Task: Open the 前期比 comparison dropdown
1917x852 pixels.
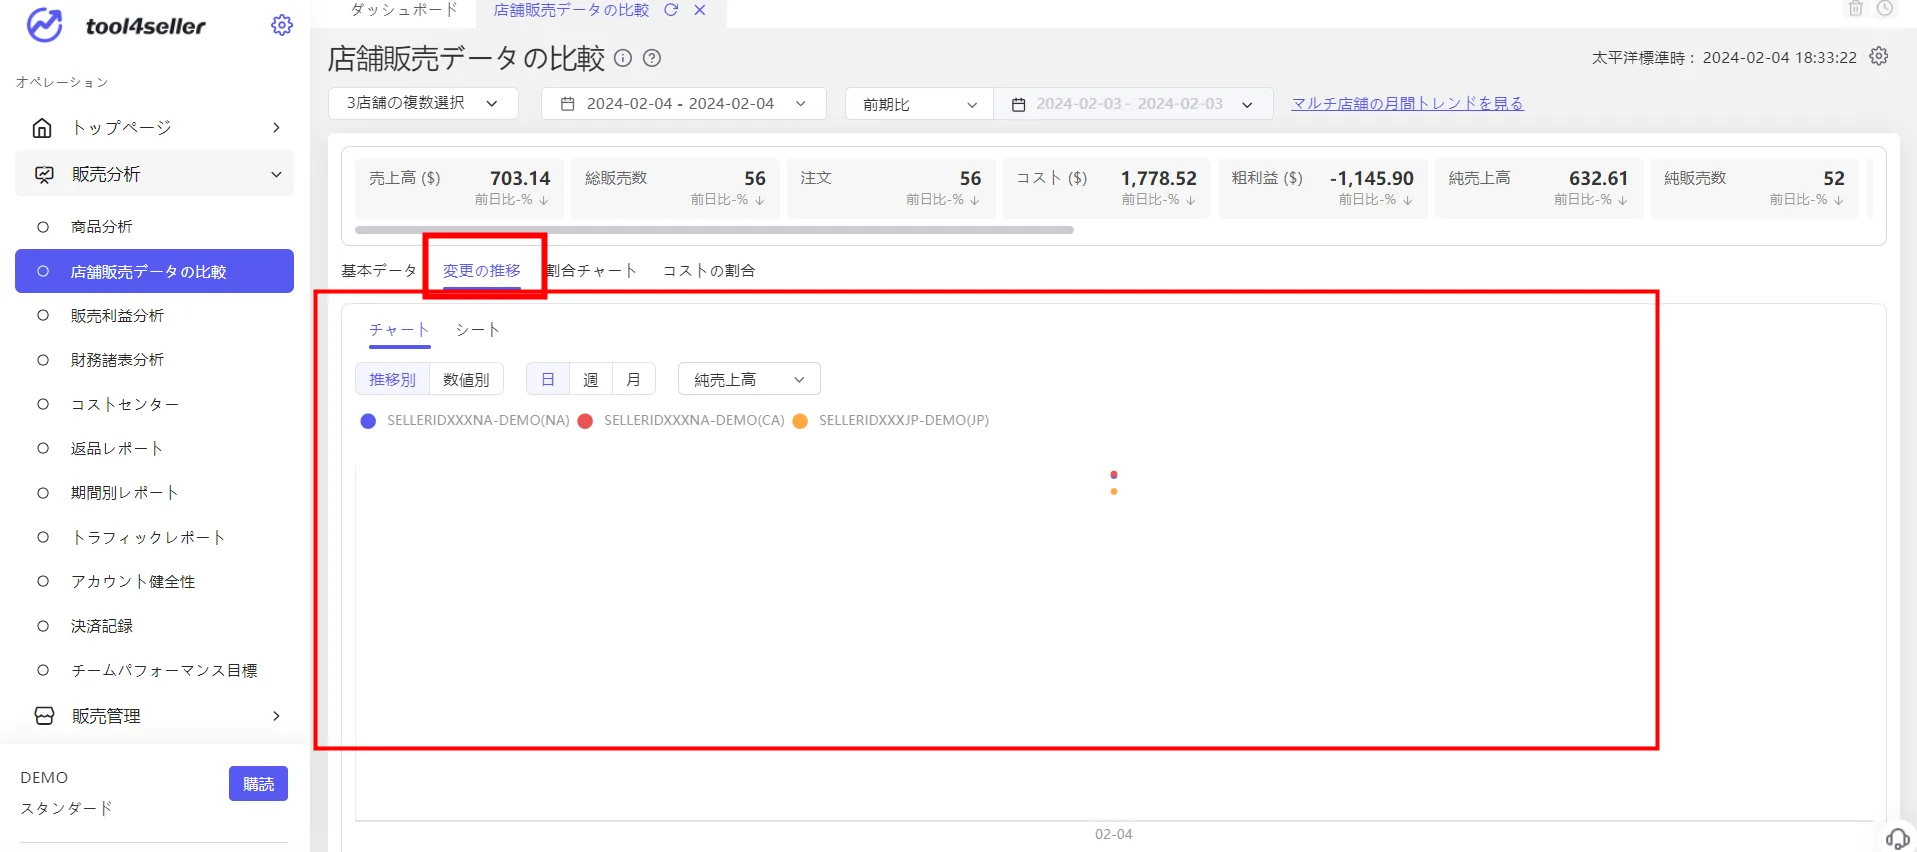Action: coord(919,104)
